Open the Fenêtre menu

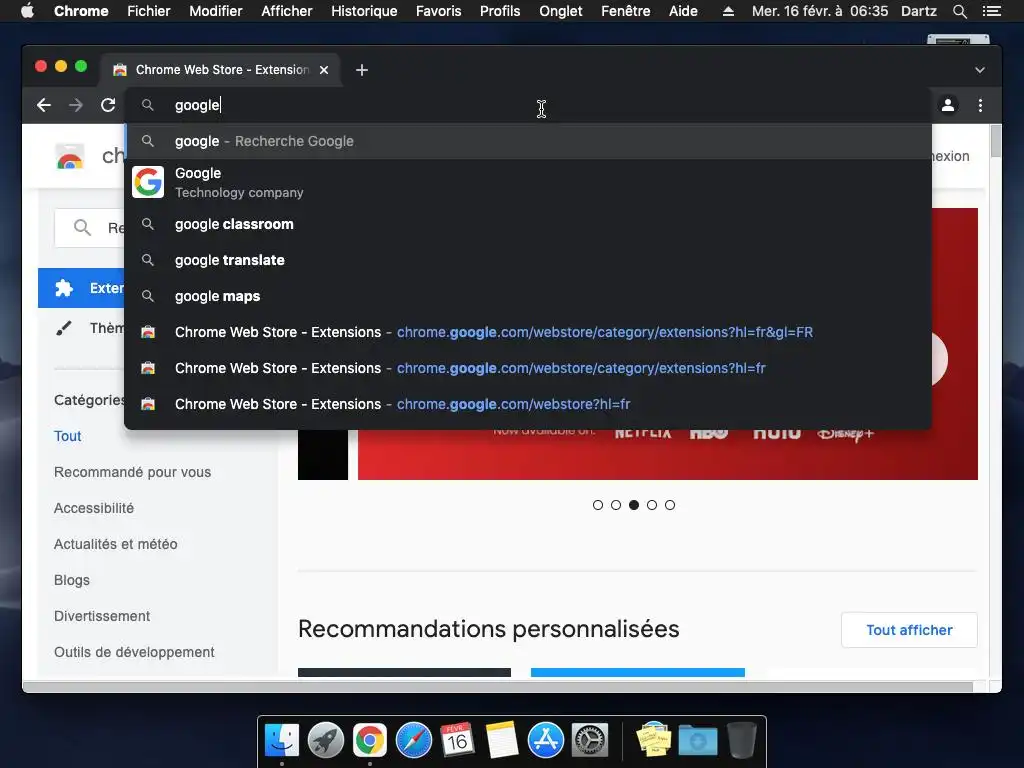coord(626,11)
